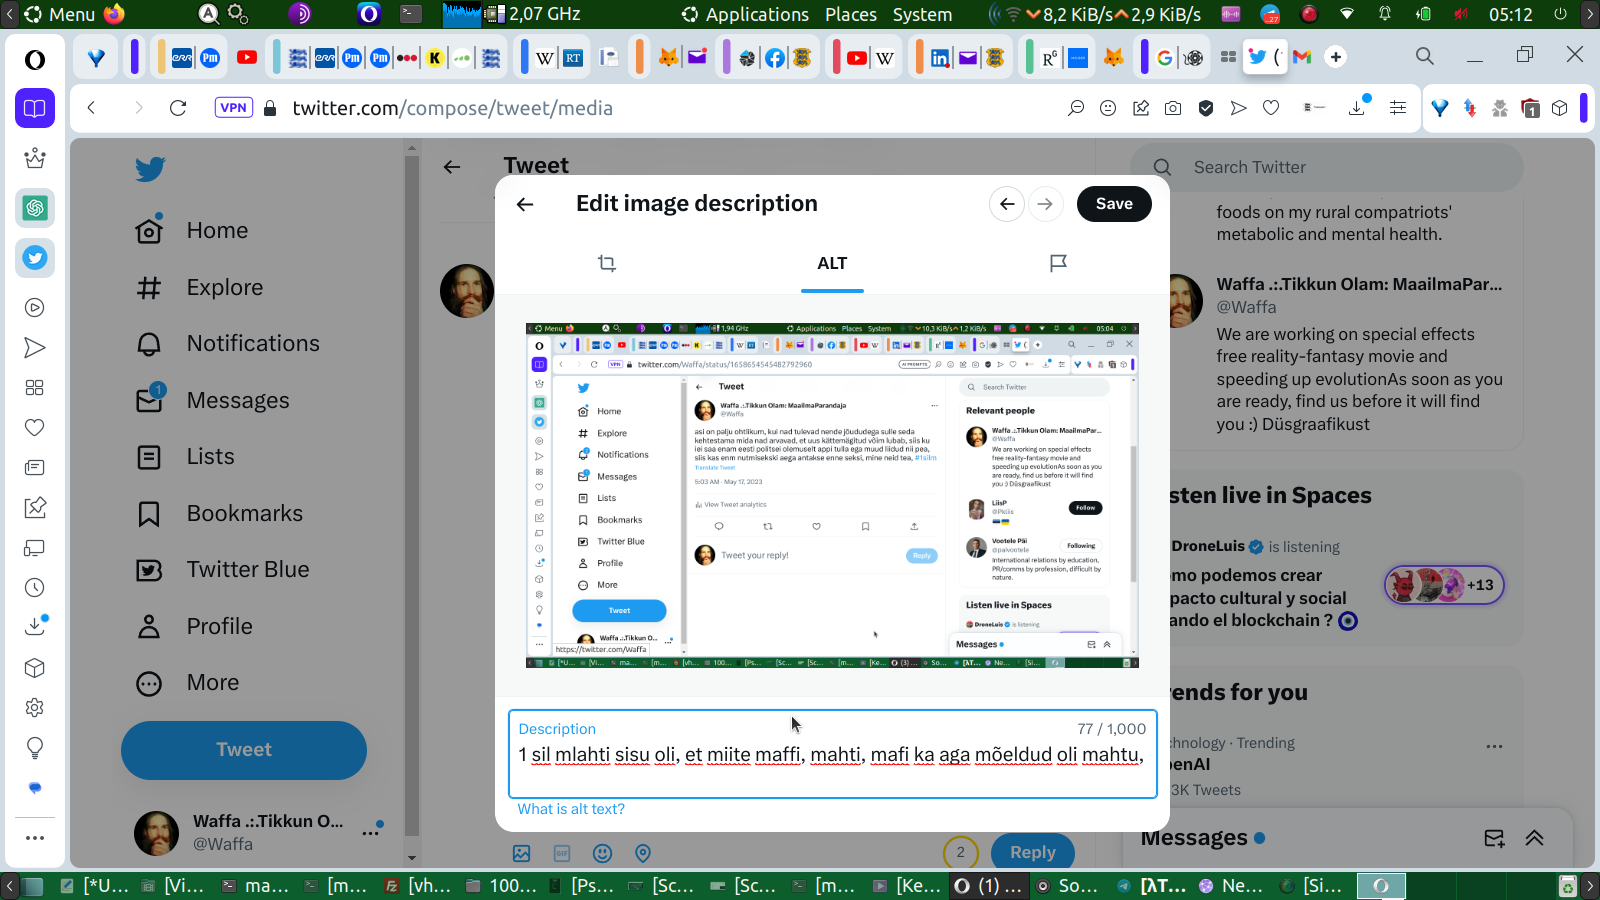Click the 05:12 clock in top panel
The image size is (1600, 900).
tap(1510, 14)
